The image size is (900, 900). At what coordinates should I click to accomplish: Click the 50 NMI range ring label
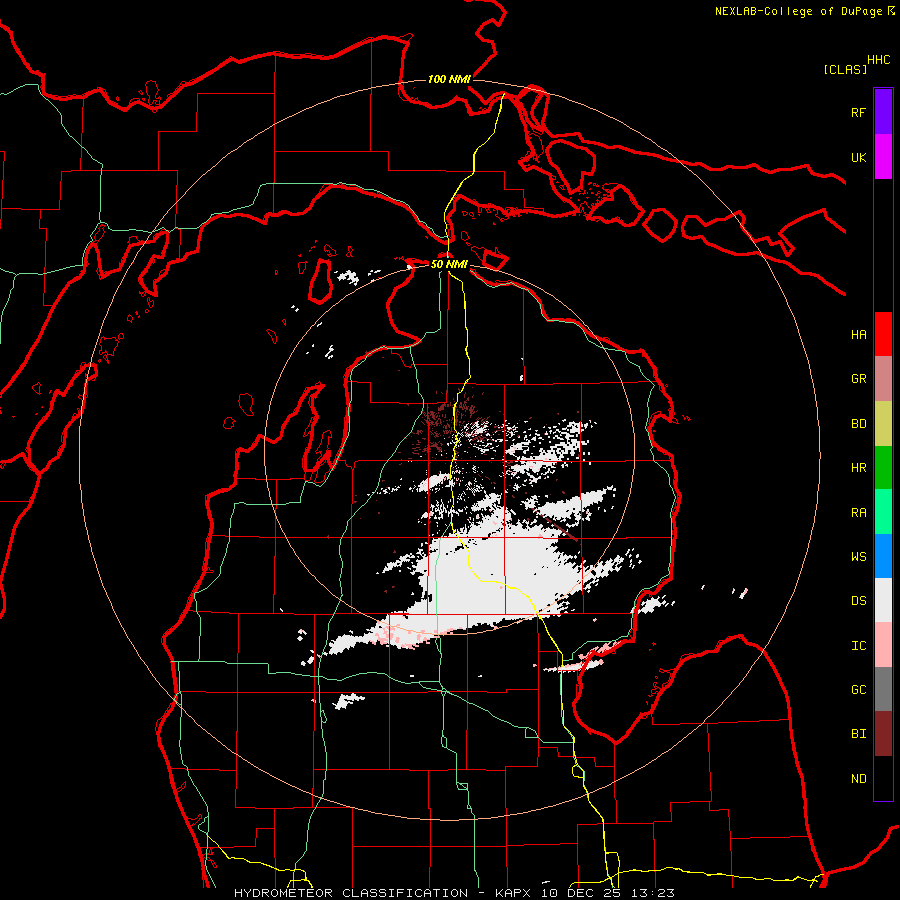point(449,264)
